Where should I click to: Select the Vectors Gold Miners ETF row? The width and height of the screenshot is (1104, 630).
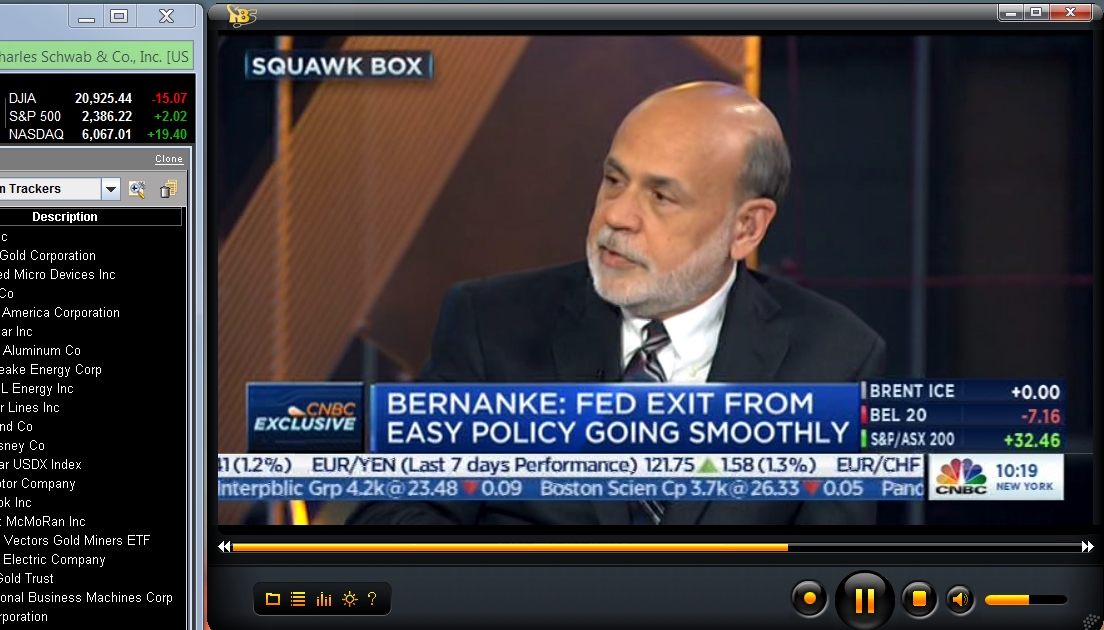tap(92, 541)
